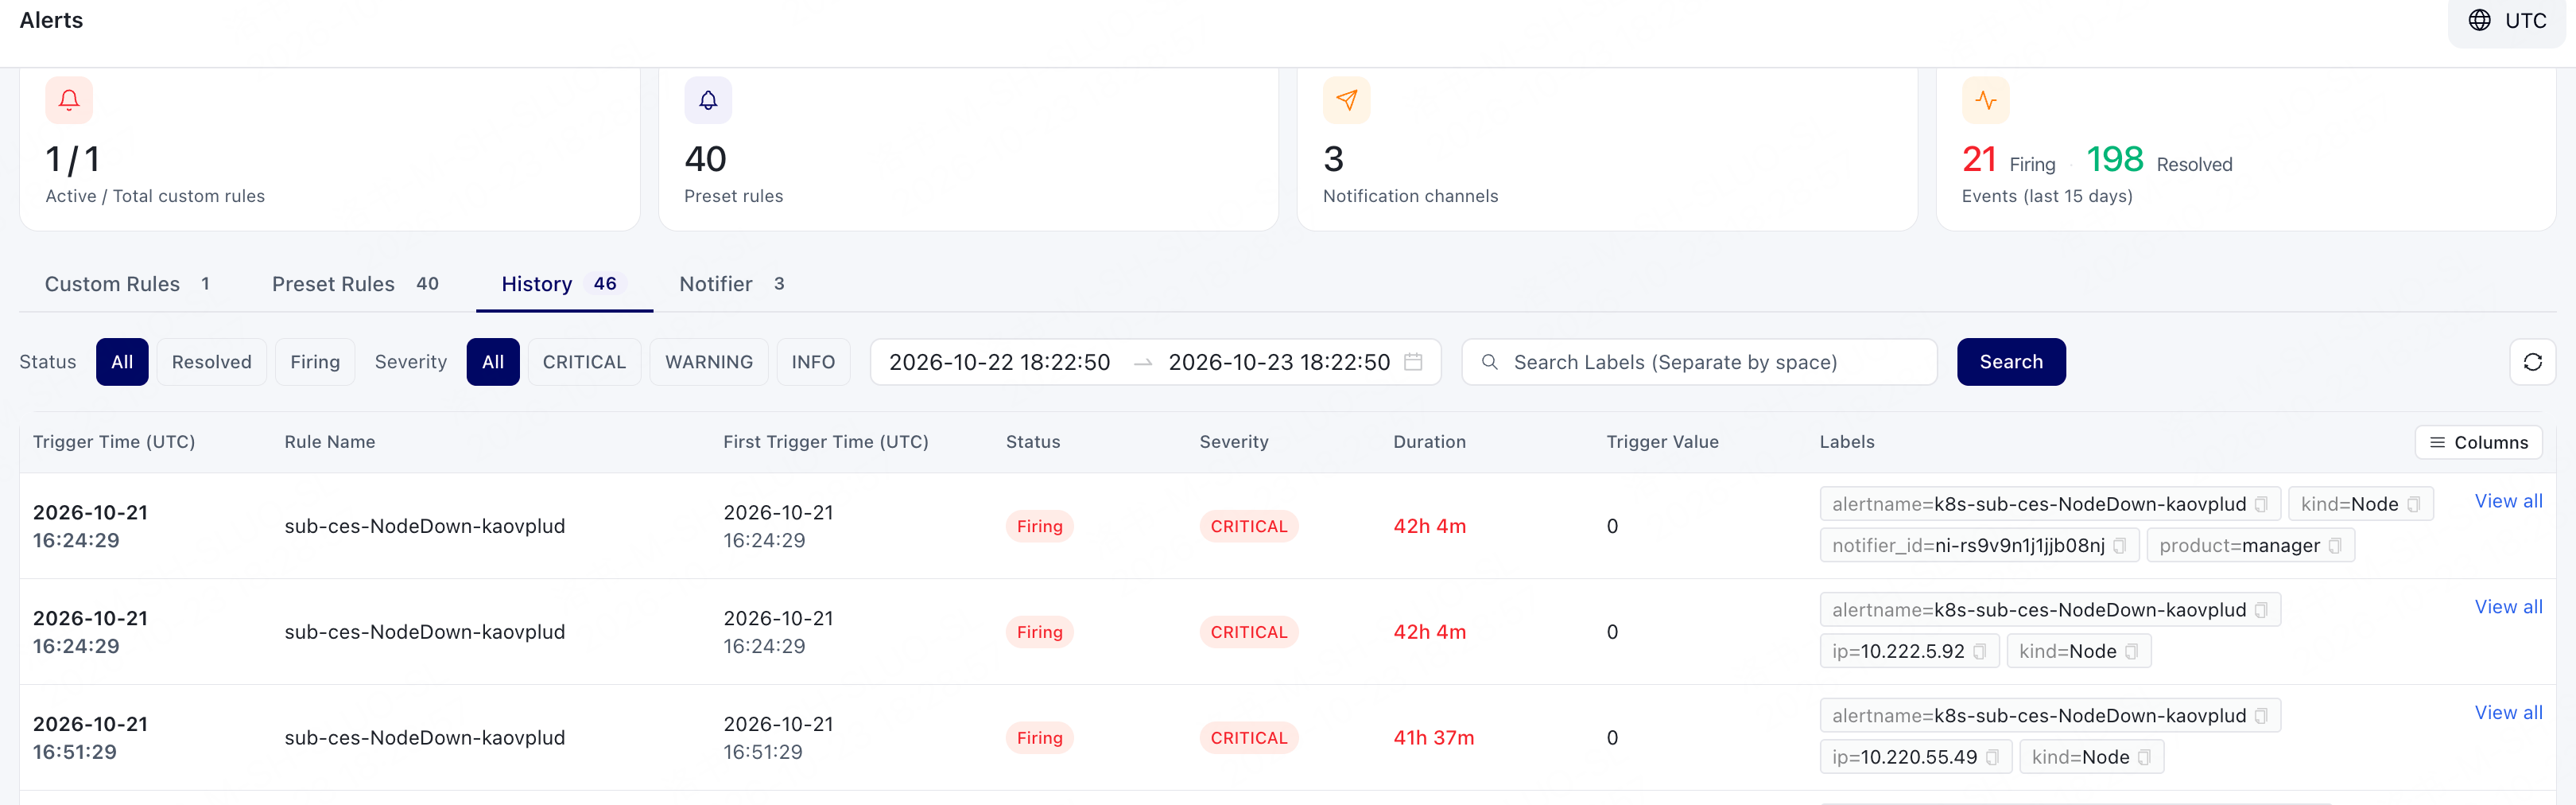Open the calendar icon in date range
The image size is (2576, 805).
pyautogui.click(x=1413, y=362)
